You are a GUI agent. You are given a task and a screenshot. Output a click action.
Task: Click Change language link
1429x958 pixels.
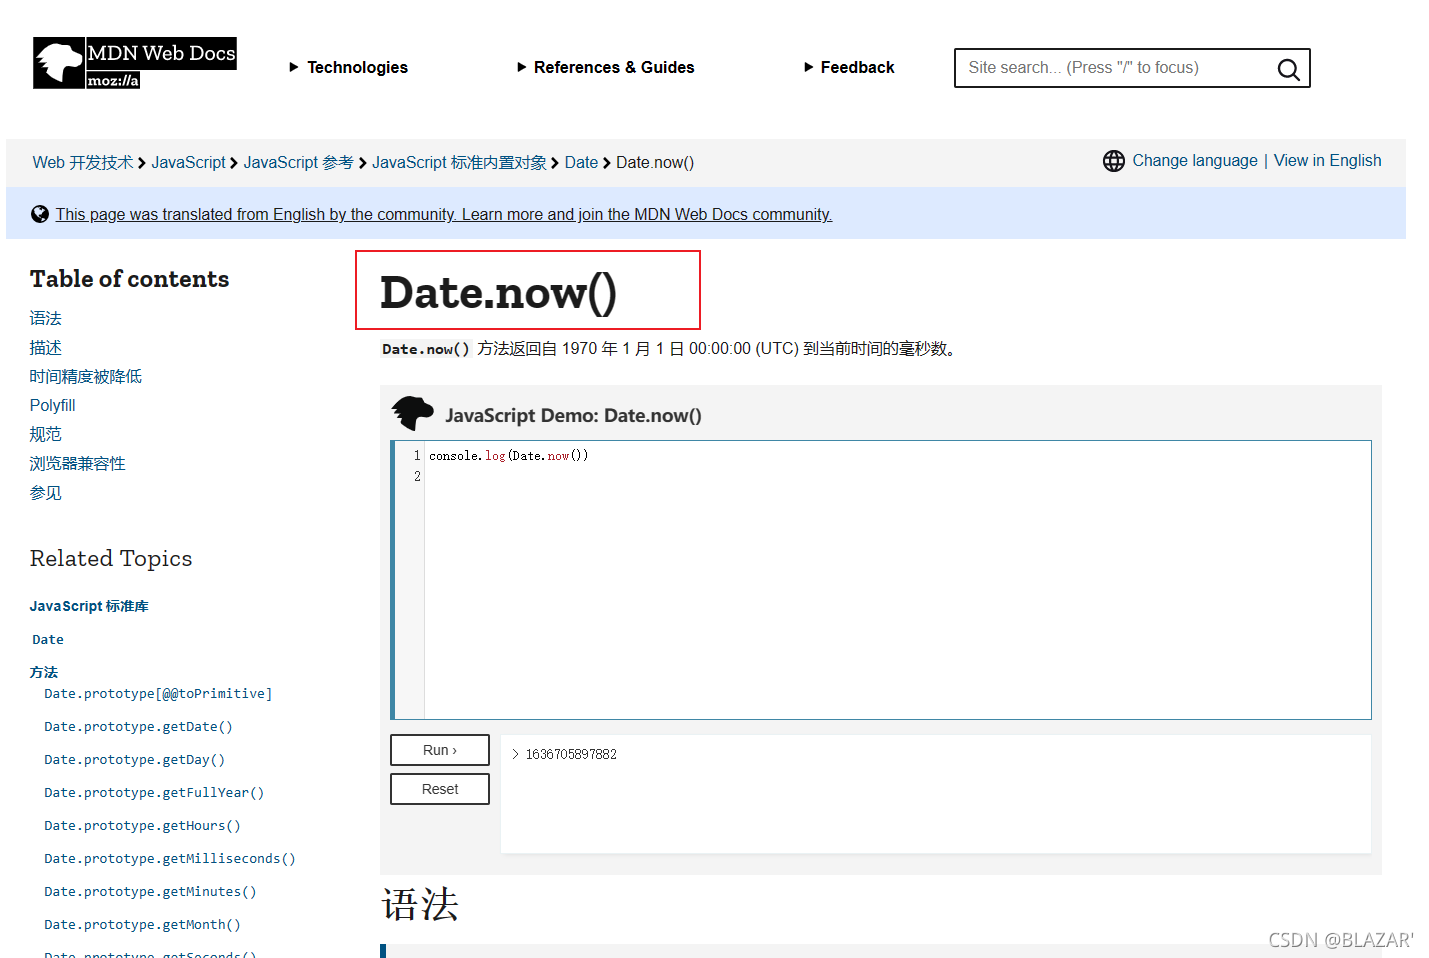coord(1195,160)
